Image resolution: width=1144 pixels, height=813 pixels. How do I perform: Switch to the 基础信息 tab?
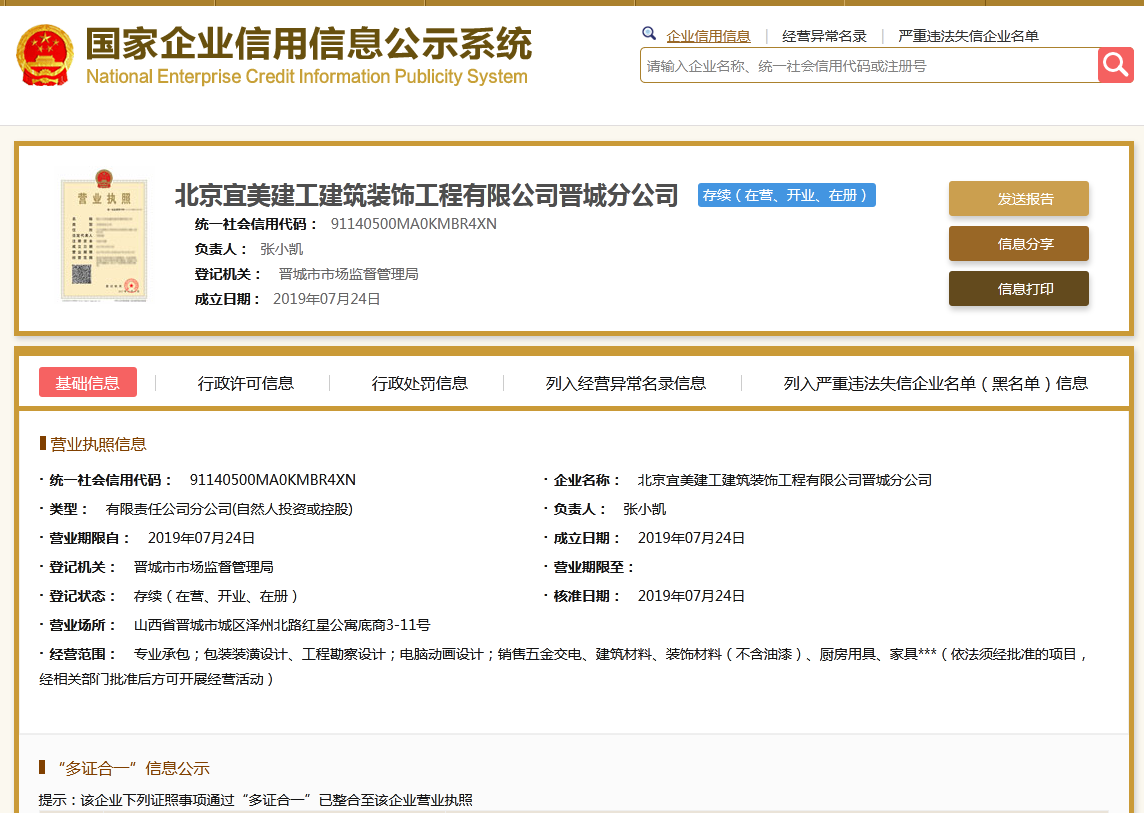pyautogui.click(x=88, y=382)
